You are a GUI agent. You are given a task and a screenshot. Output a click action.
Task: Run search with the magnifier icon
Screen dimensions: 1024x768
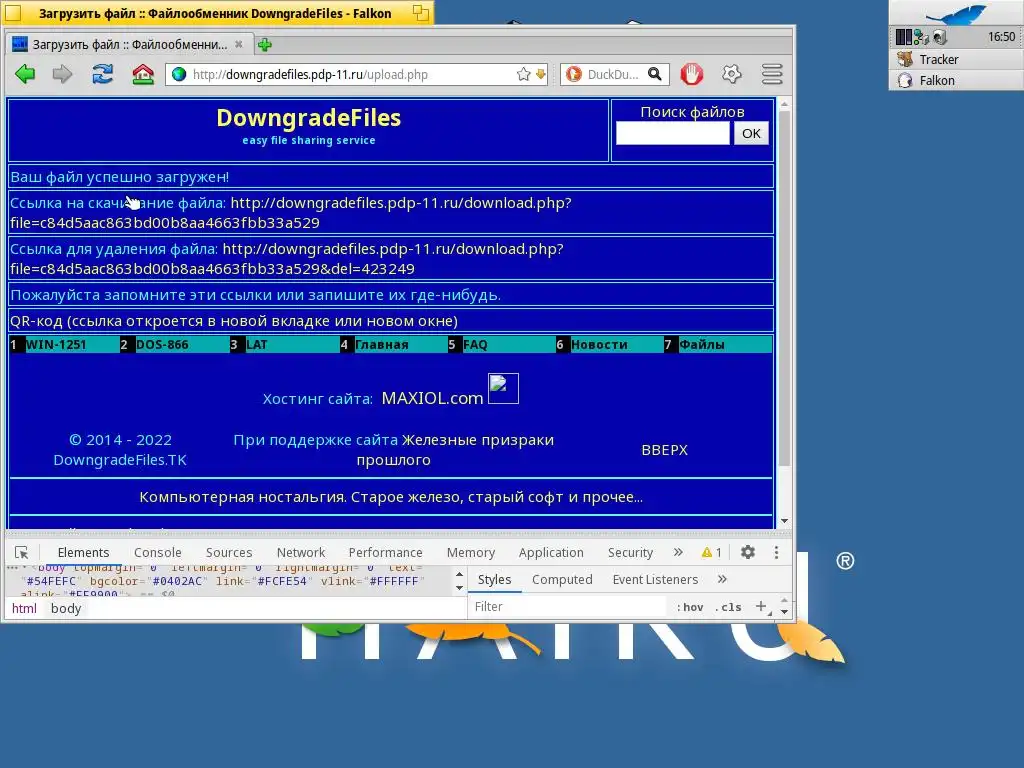[654, 74]
